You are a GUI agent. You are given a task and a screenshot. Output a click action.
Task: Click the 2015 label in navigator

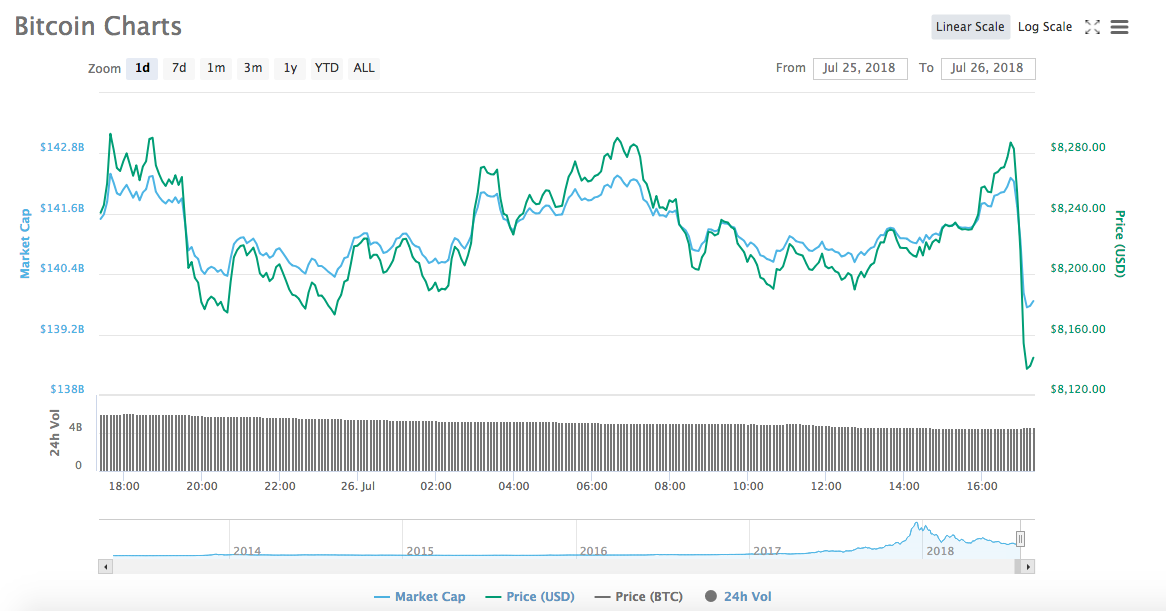pyautogui.click(x=420, y=552)
